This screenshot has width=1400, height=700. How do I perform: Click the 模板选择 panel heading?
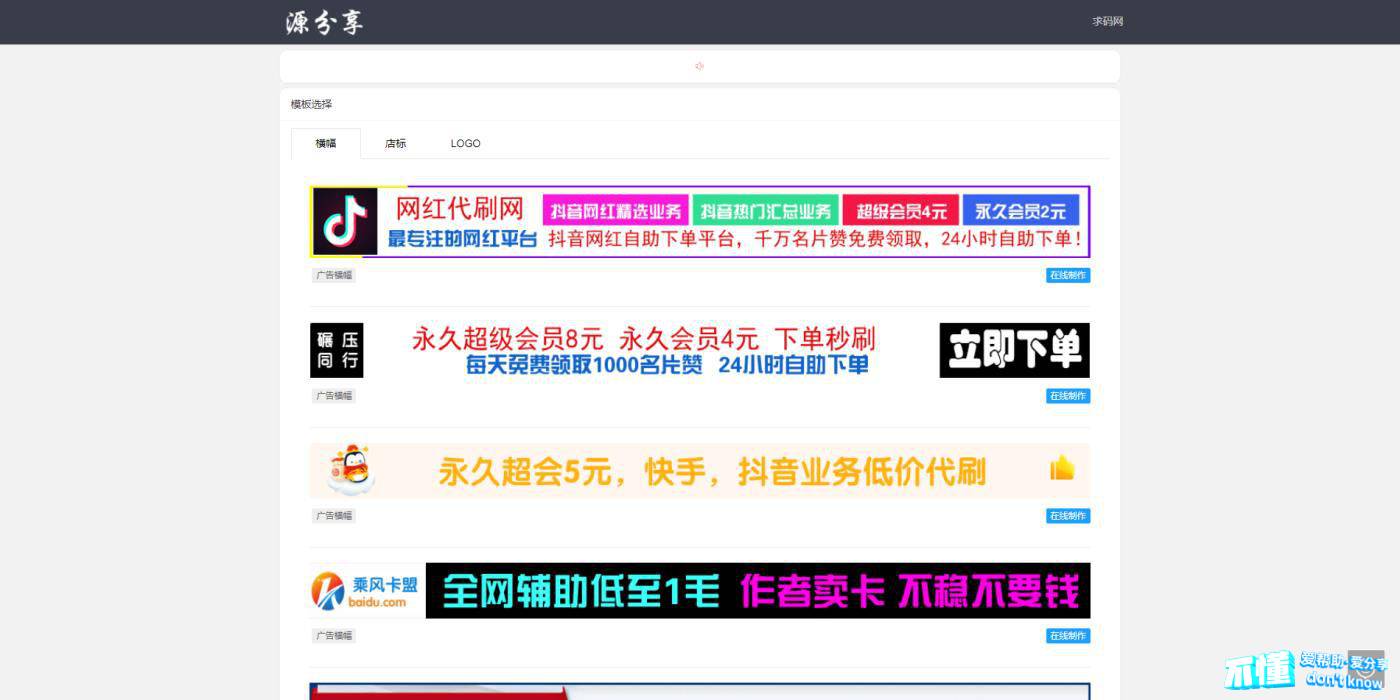coord(312,104)
